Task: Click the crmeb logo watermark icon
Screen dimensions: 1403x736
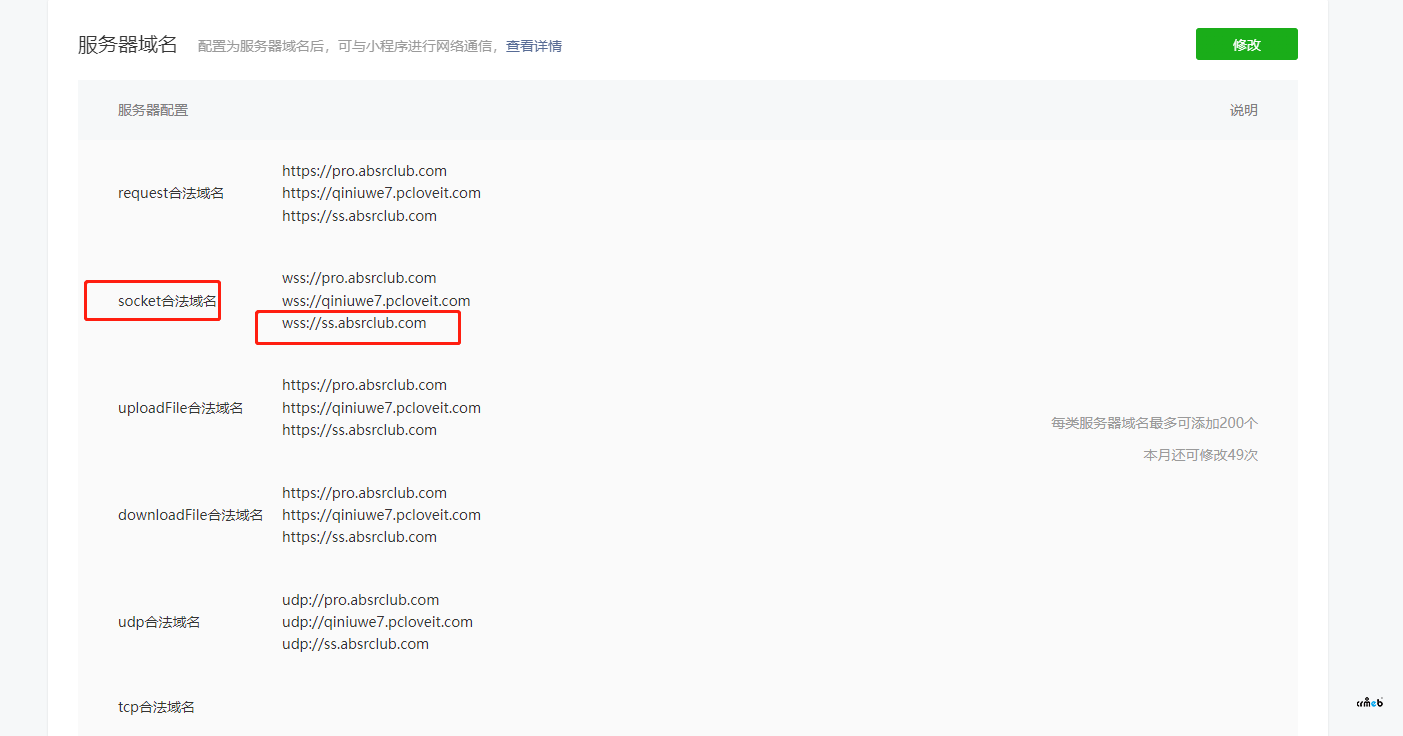Action: 1368,701
